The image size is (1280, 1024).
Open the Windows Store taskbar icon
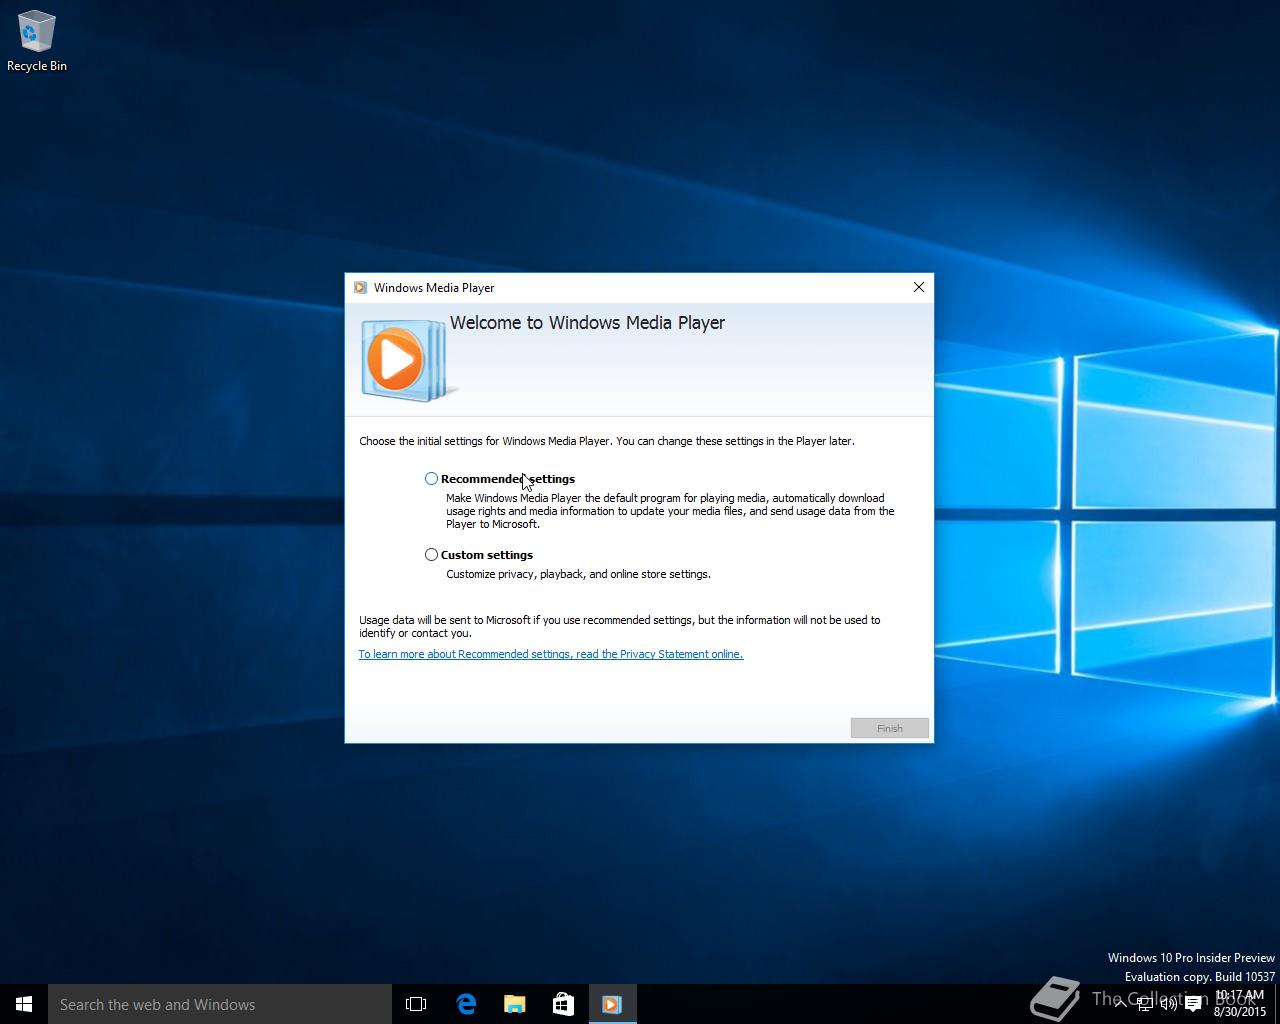coord(563,1004)
